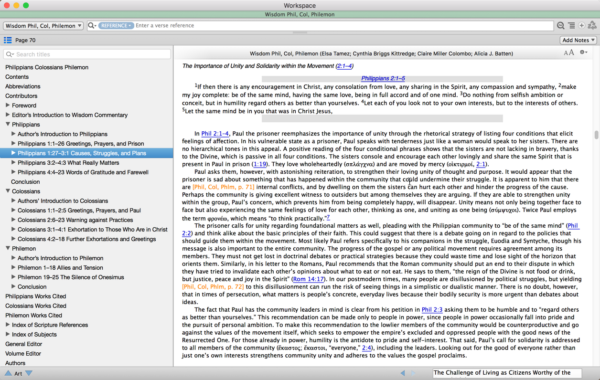Click the down arrow next to Art

[29, 373]
